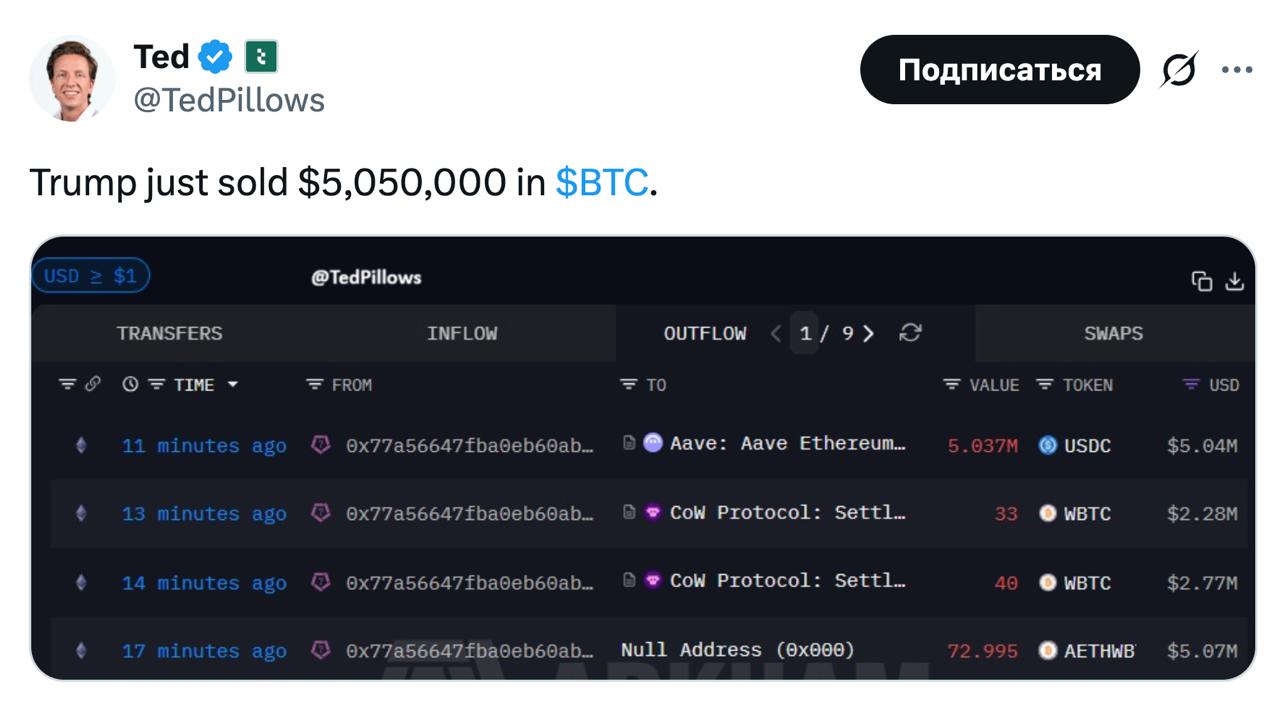Expand the TIME sort dropdown arrow
The width and height of the screenshot is (1280, 708).
pyautogui.click(x=233, y=384)
